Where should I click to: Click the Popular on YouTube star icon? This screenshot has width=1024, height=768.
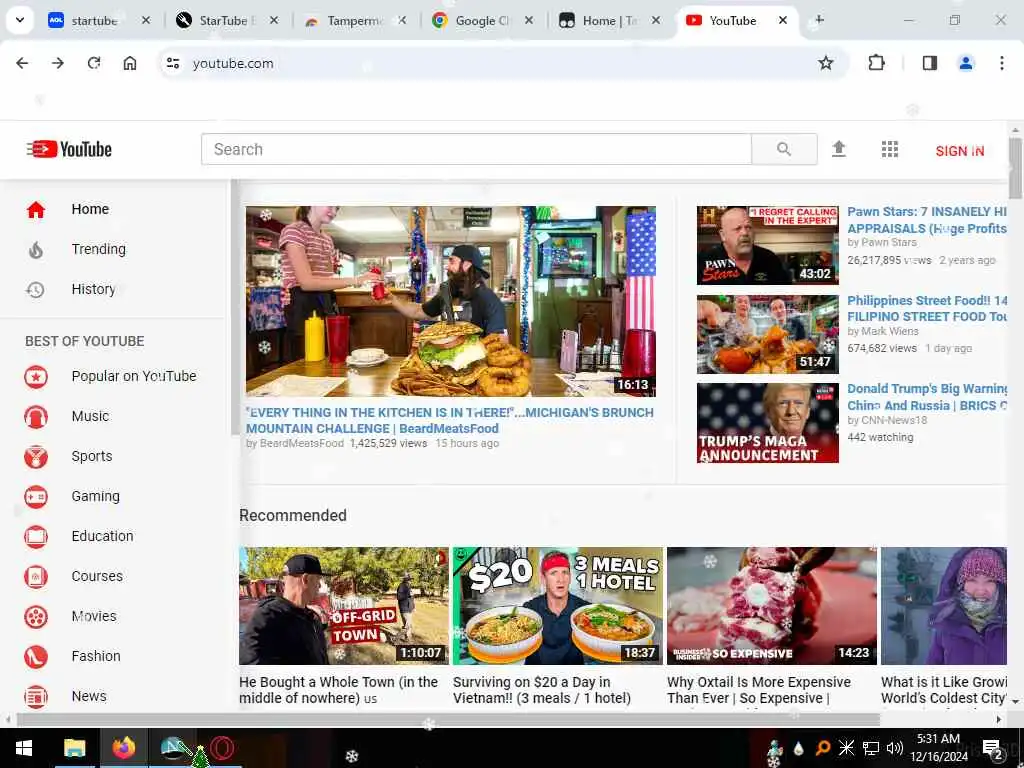(x=36, y=377)
